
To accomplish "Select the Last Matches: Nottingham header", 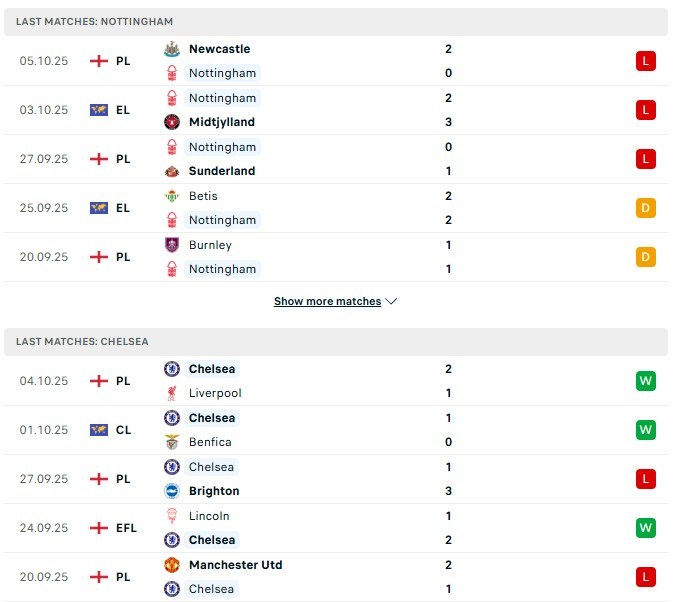I will click(88, 21).
